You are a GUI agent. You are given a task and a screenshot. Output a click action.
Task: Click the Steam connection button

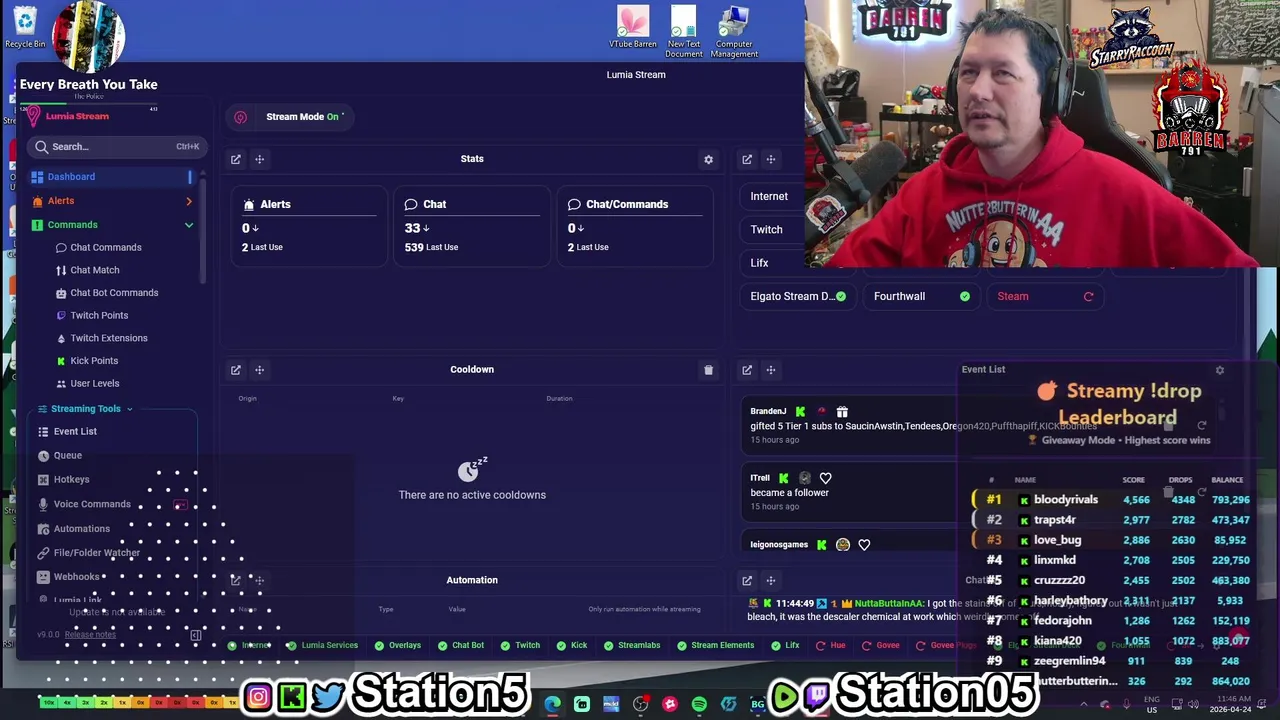click(1044, 296)
